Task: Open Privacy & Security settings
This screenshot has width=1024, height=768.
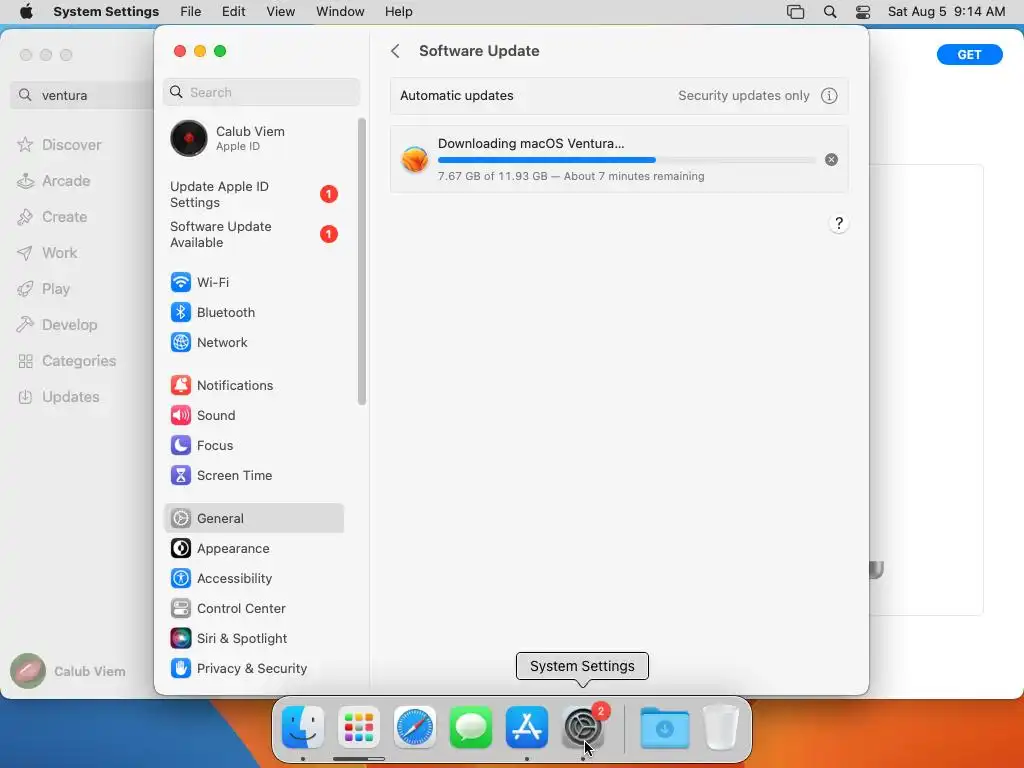Action: pos(253,669)
